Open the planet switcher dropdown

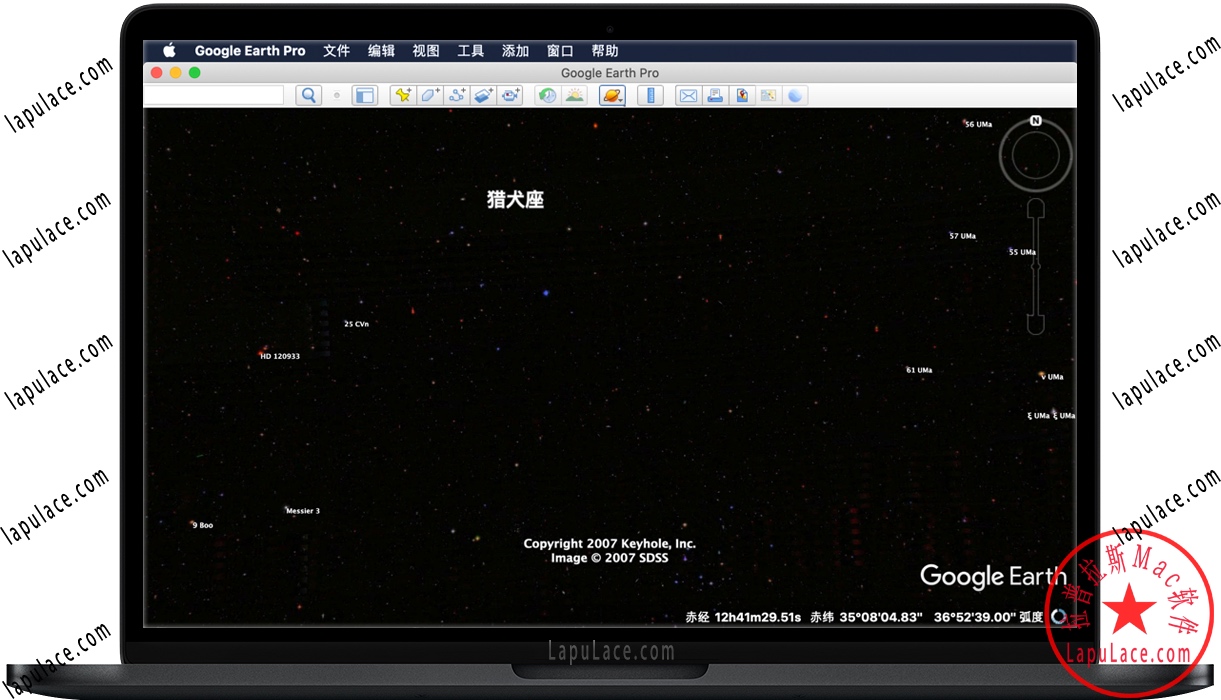coord(612,95)
